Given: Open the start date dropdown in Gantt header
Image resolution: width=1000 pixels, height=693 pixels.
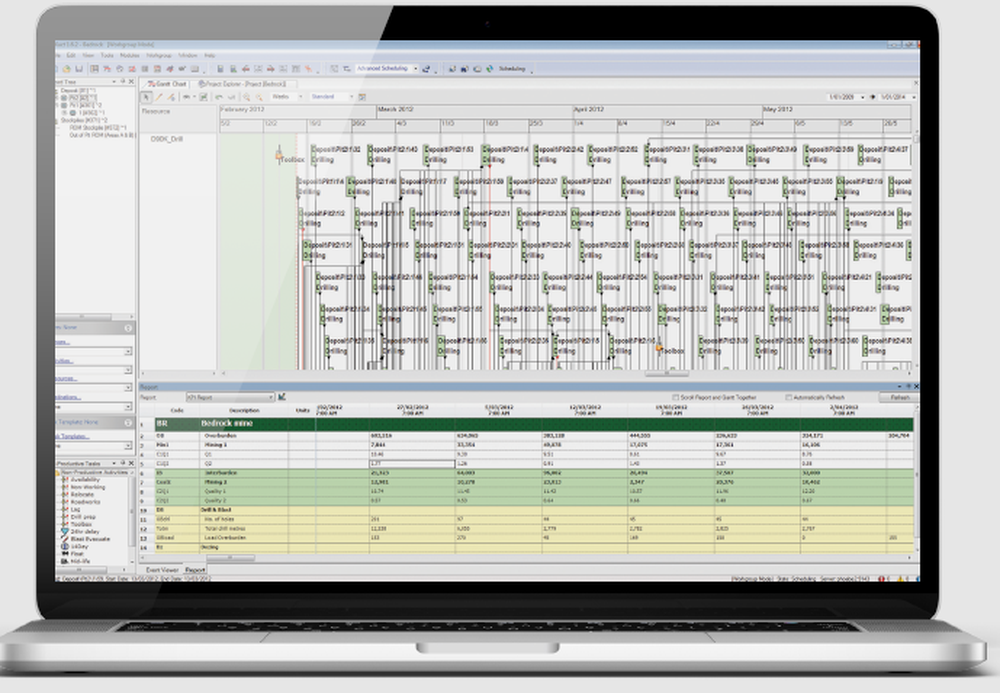Looking at the screenshot, I should tap(863, 97).
